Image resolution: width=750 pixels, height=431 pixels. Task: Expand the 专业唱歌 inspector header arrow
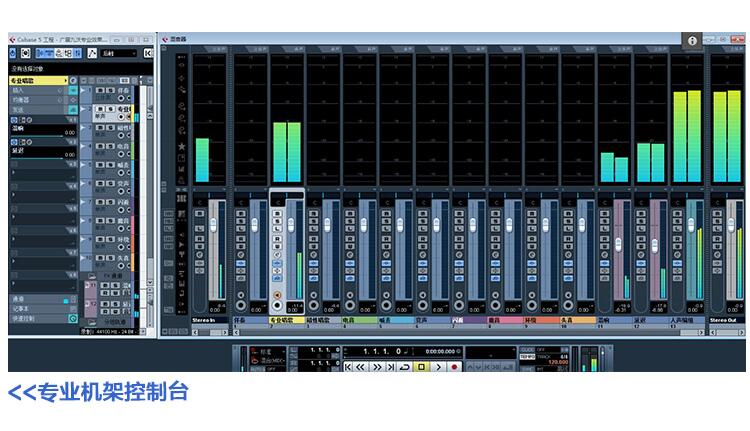point(65,80)
